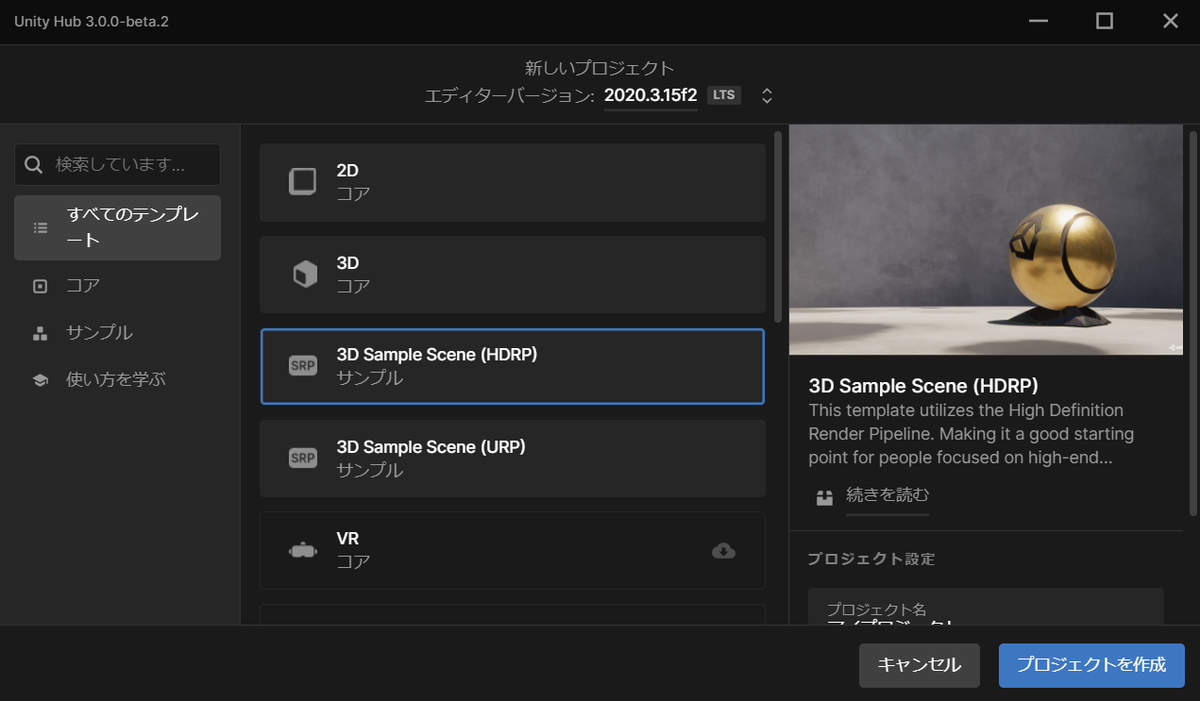The image size is (1200, 701).
Task: Click the golden sphere preview thumbnail
Action: (986, 240)
